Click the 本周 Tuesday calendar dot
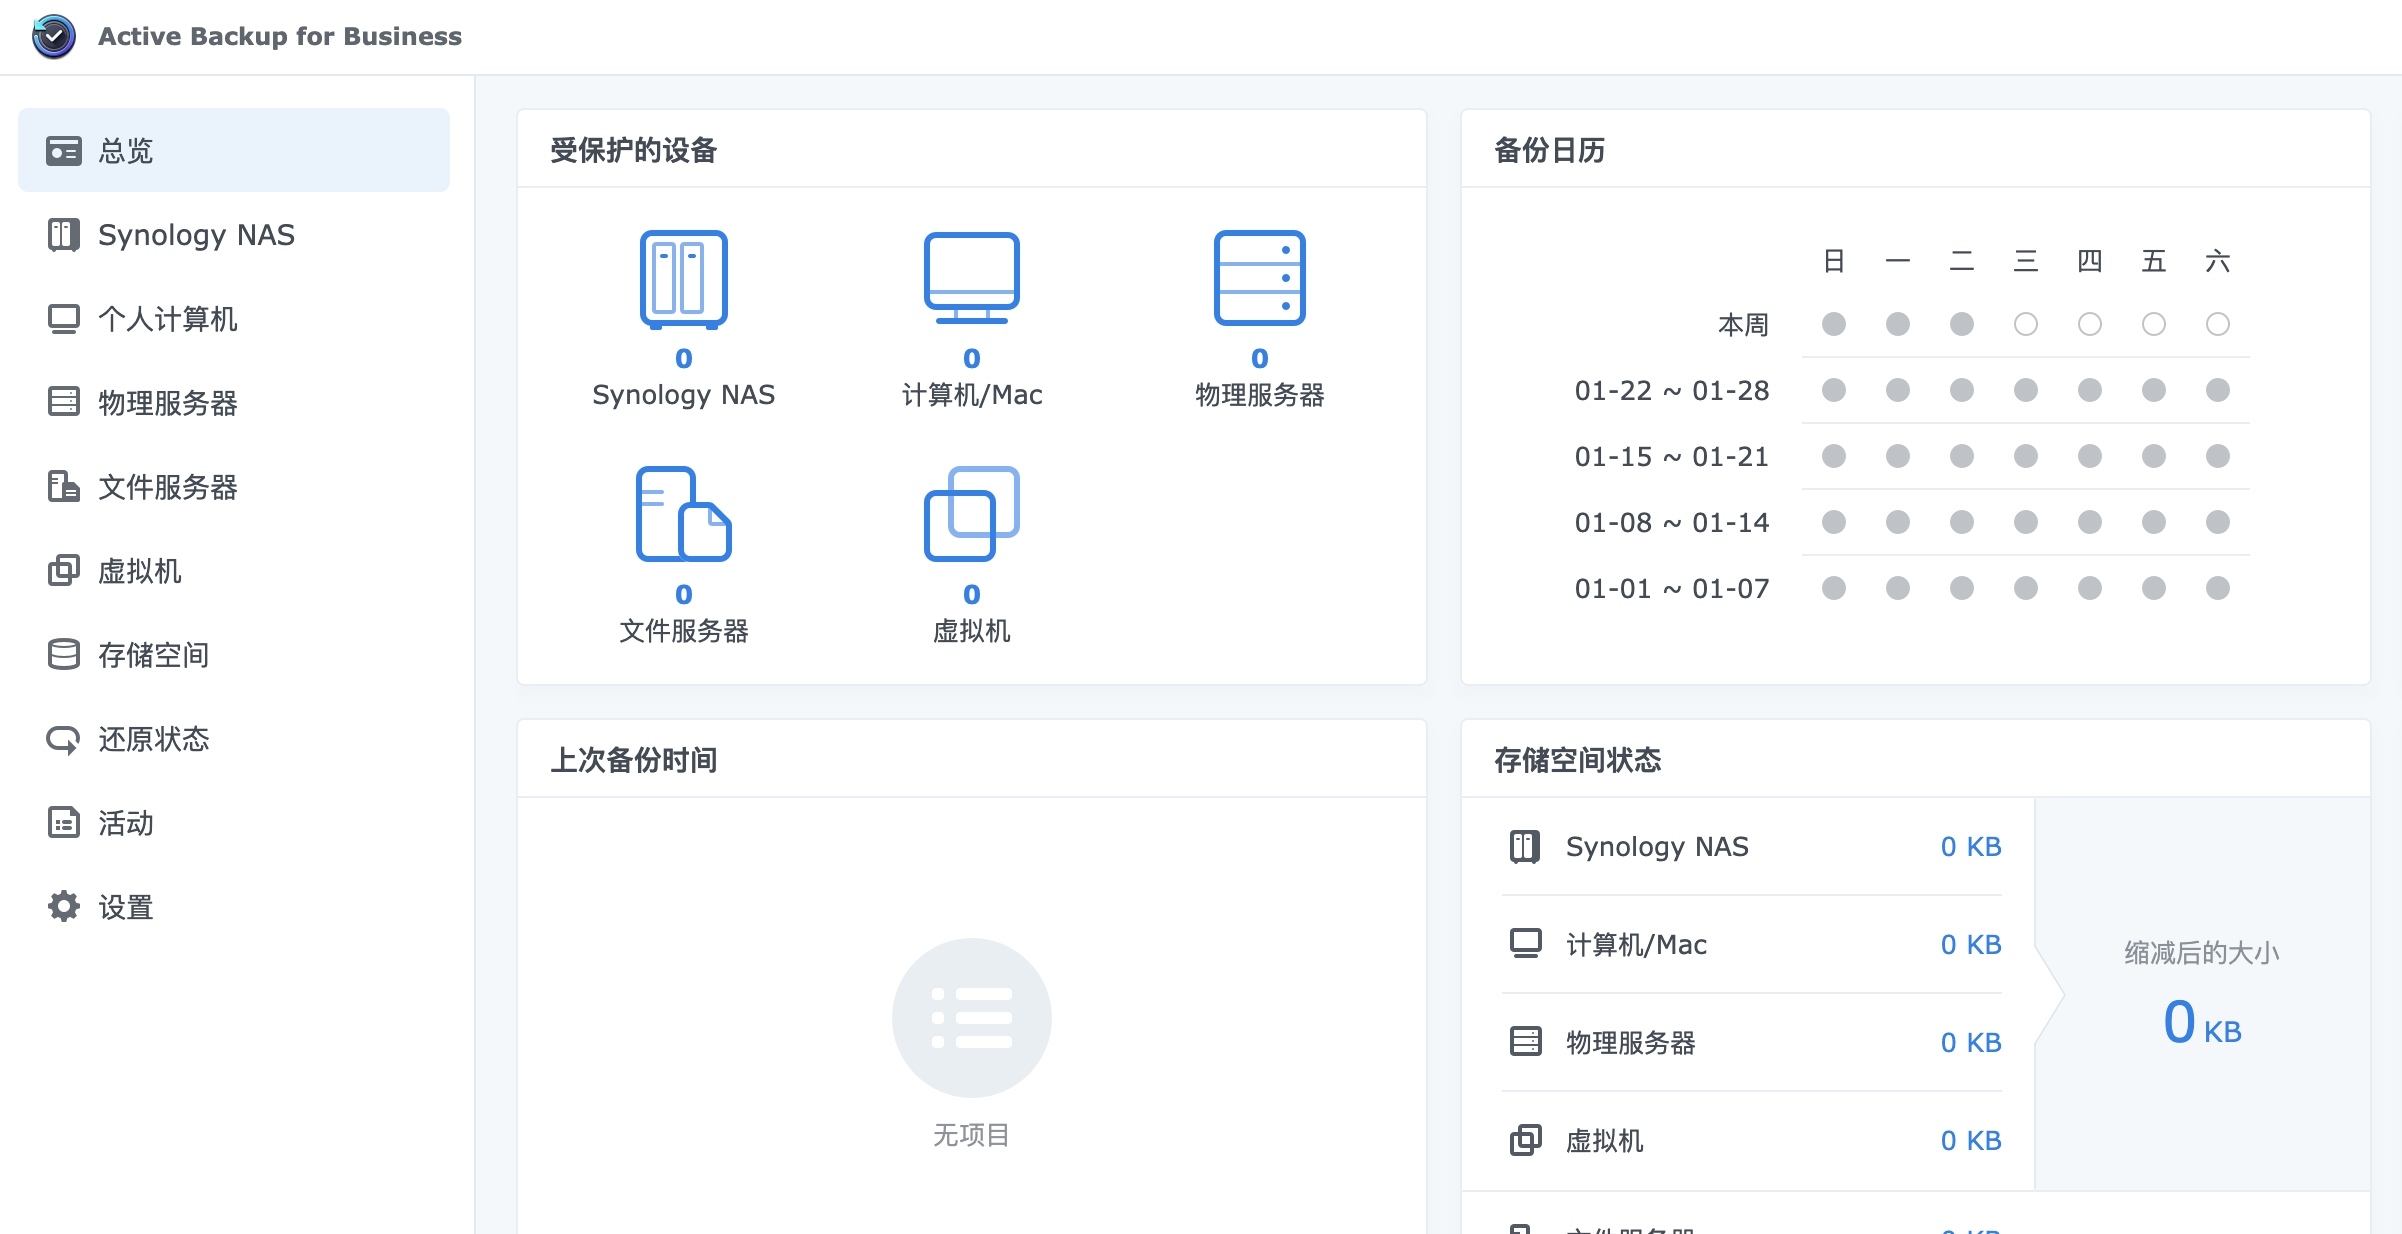This screenshot has height=1234, width=2402. [1962, 324]
